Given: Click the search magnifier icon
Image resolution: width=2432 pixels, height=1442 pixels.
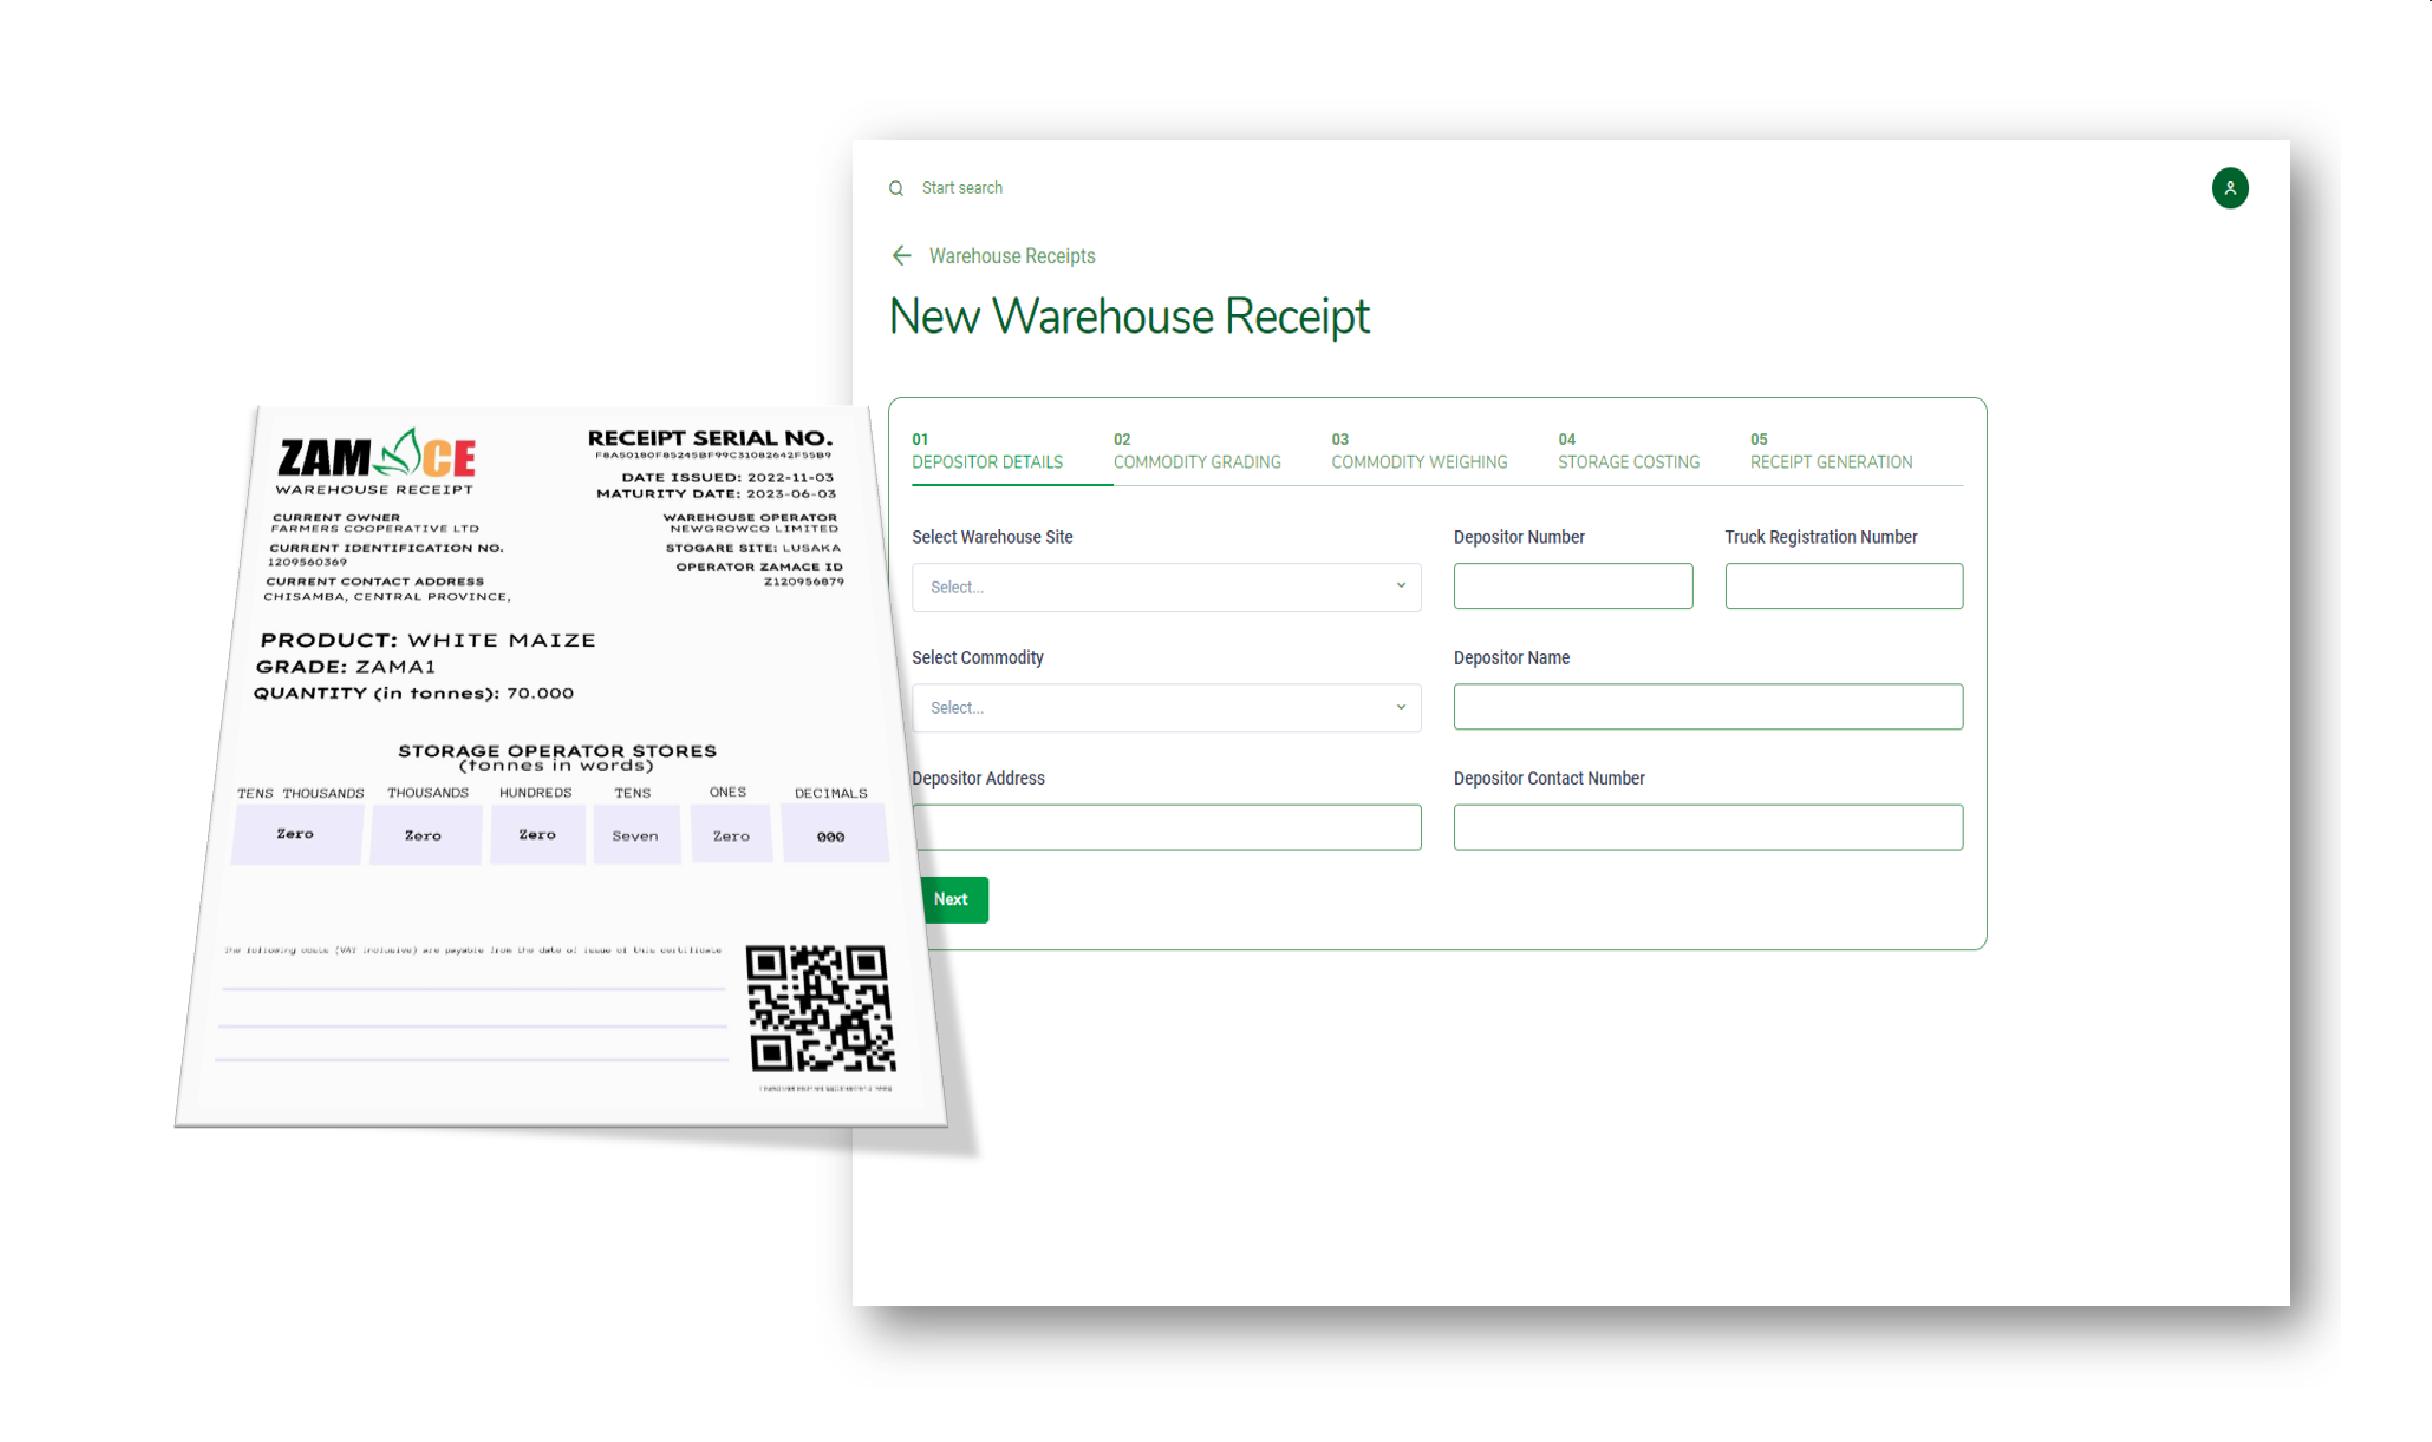Looking at the screenshot, I should pos(896,188).
